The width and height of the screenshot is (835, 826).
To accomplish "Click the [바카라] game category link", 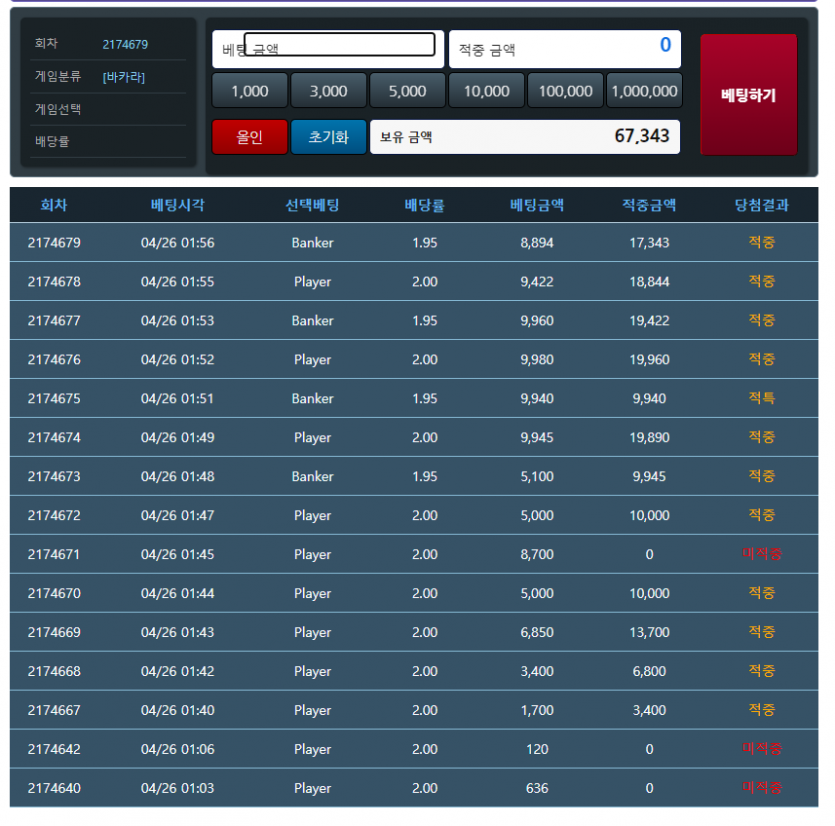I will pos(124,77).
